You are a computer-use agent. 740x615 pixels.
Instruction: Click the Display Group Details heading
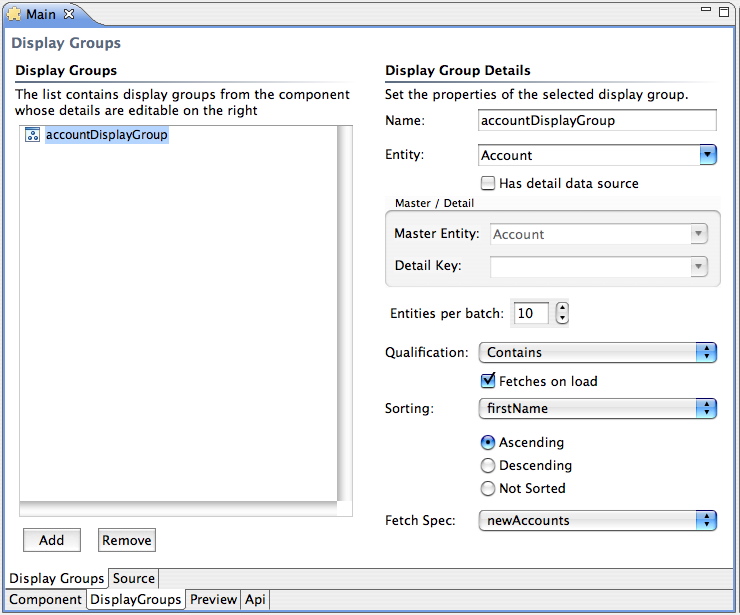[x=458, y=70]
